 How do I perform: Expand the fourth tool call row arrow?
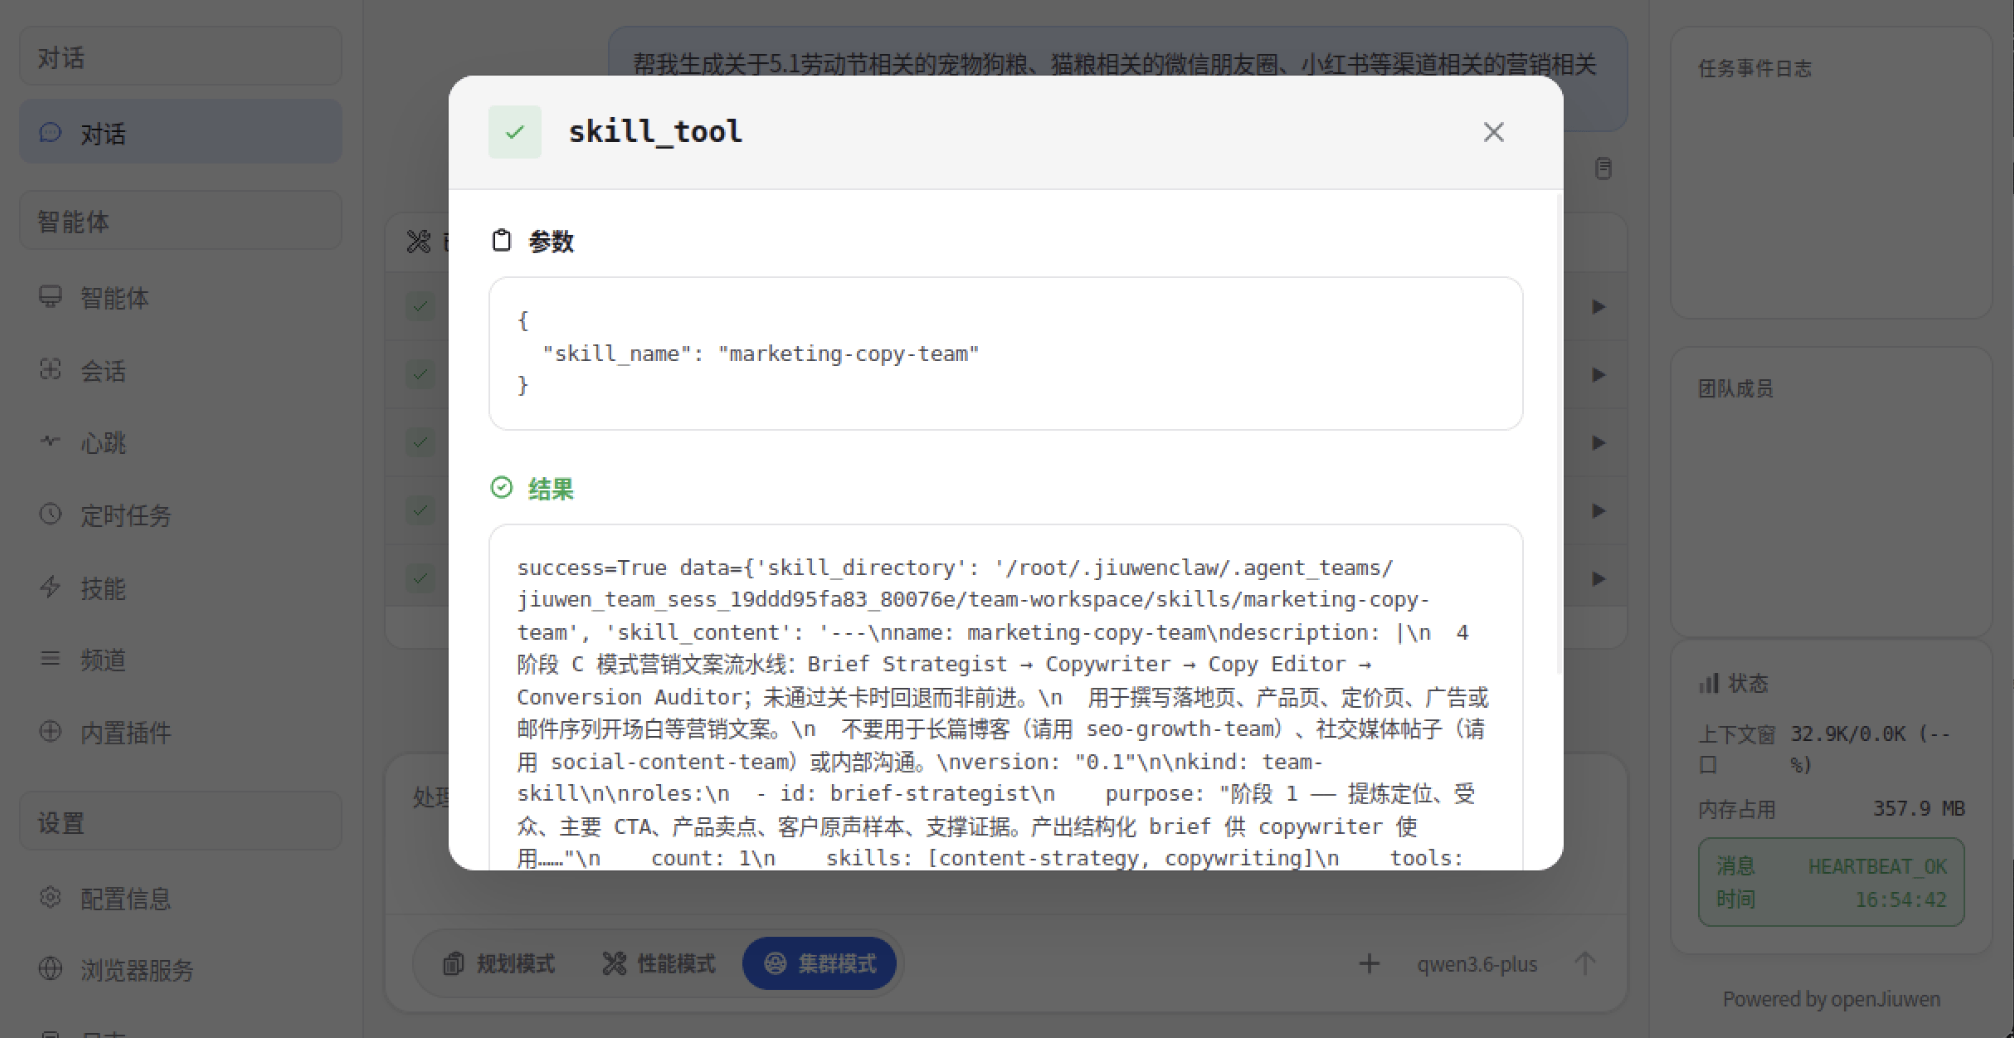pos(1598,511)
